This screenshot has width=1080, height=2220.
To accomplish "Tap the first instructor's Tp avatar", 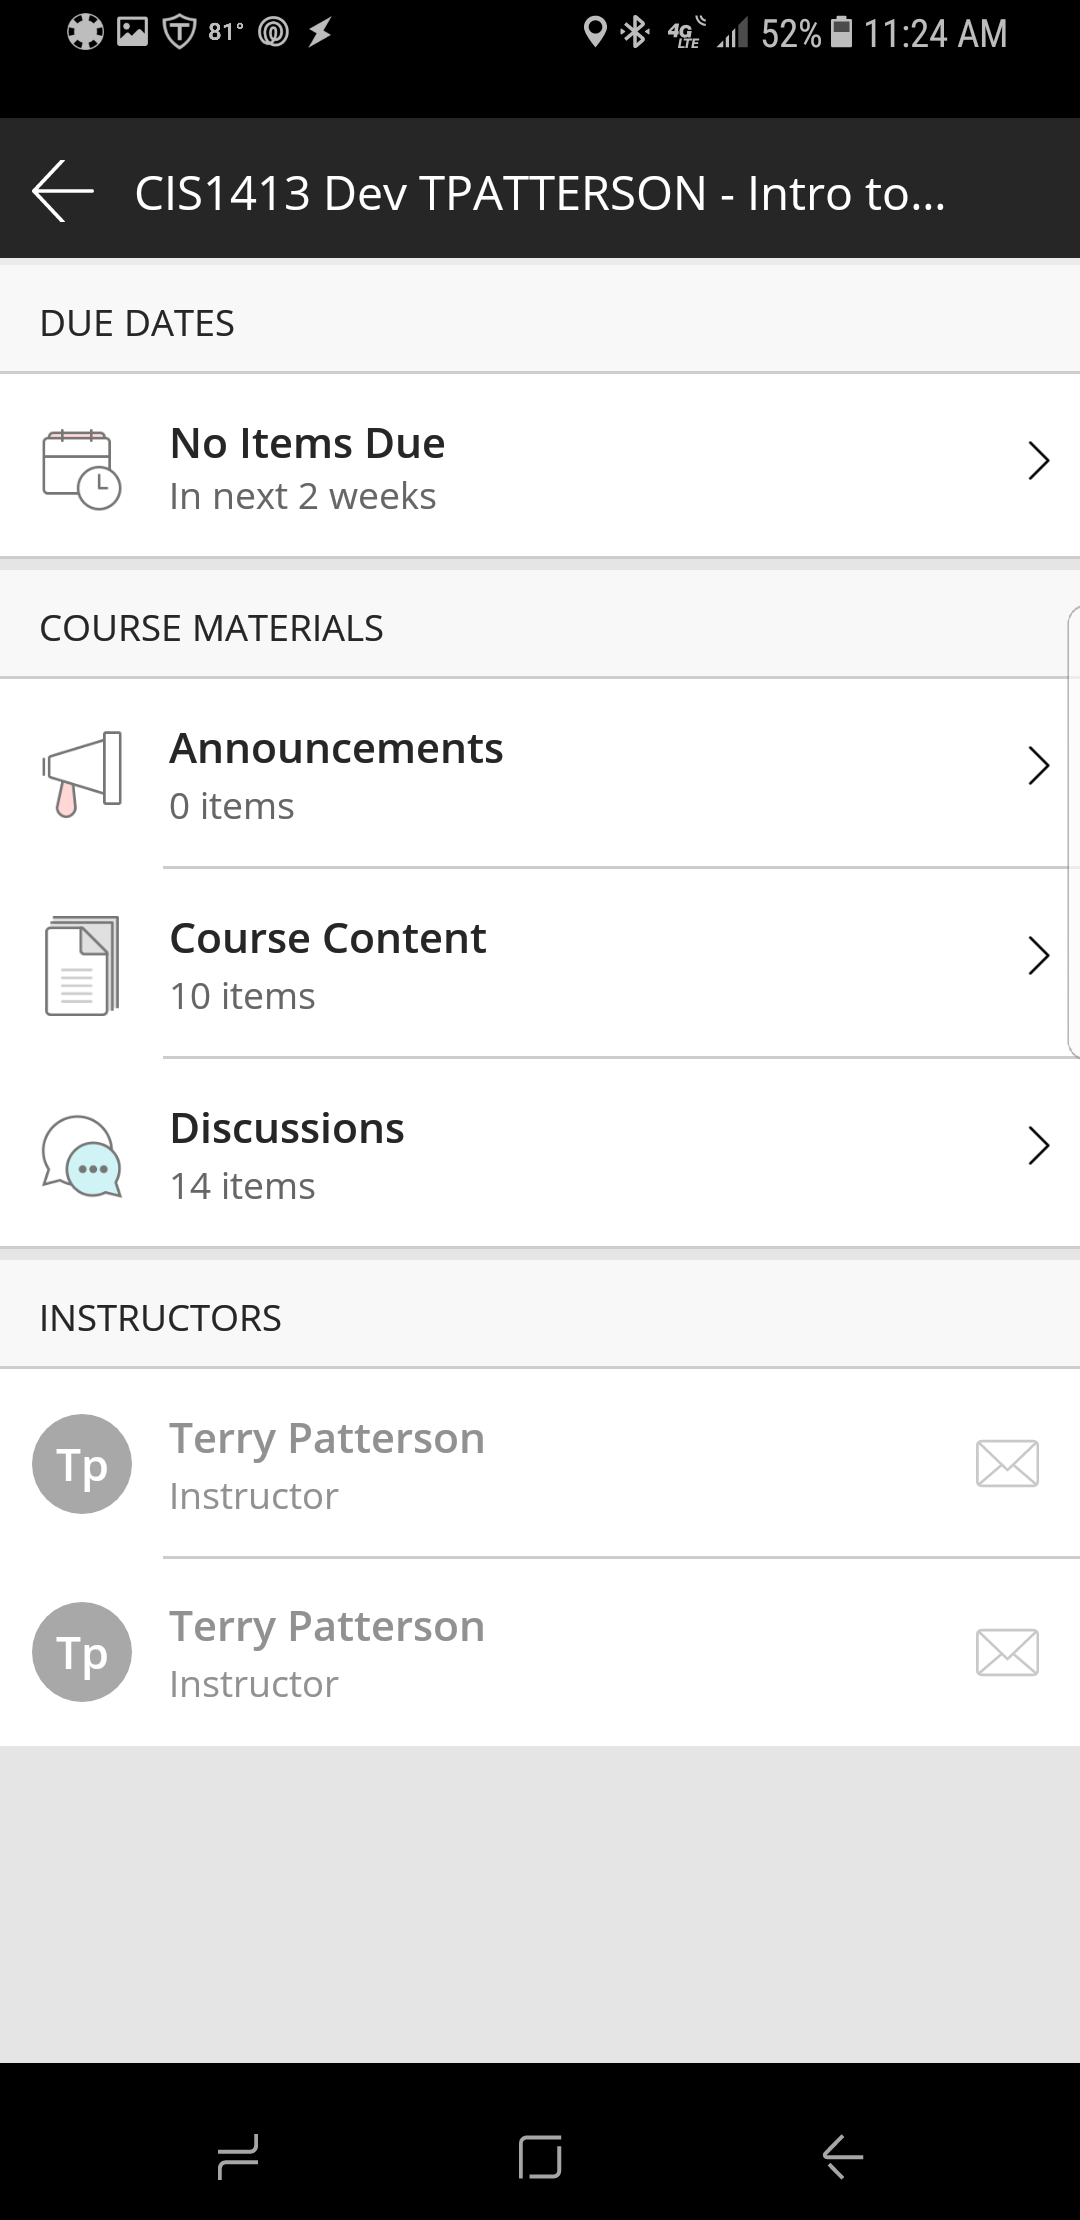I will (82, 1464).
